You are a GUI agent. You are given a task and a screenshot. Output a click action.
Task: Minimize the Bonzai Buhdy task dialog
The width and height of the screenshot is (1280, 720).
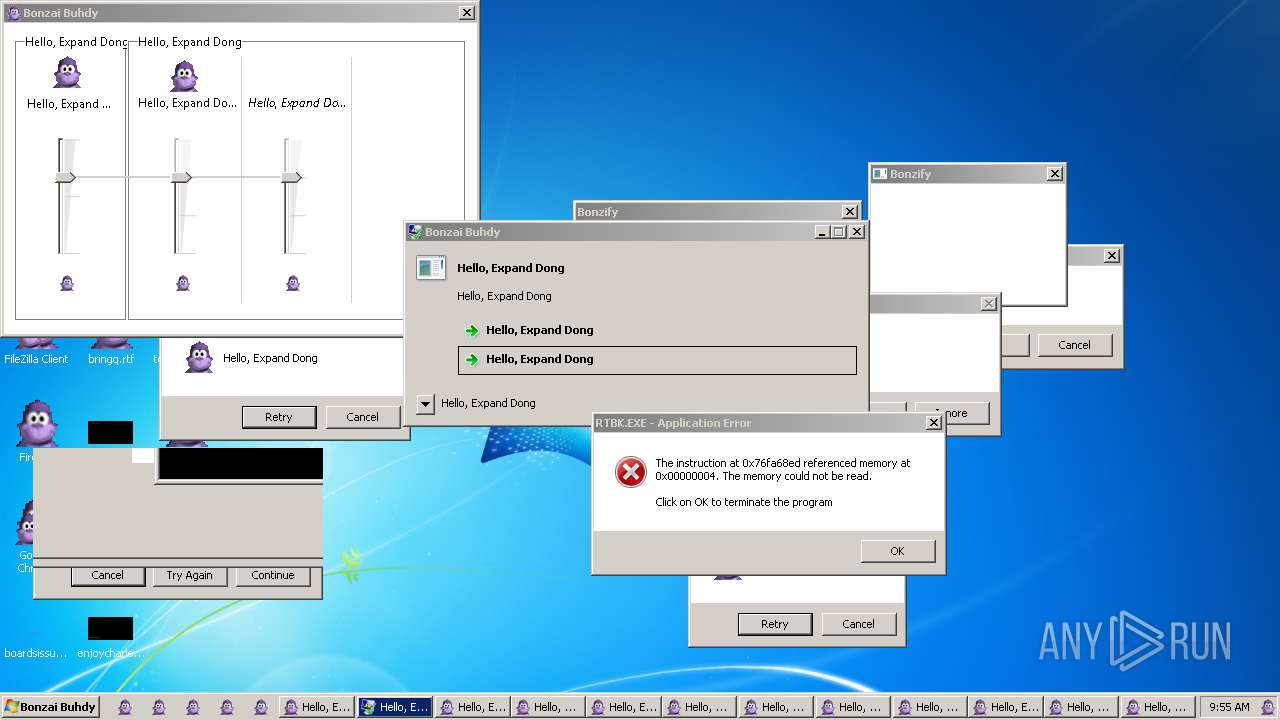tap(822, 232)
